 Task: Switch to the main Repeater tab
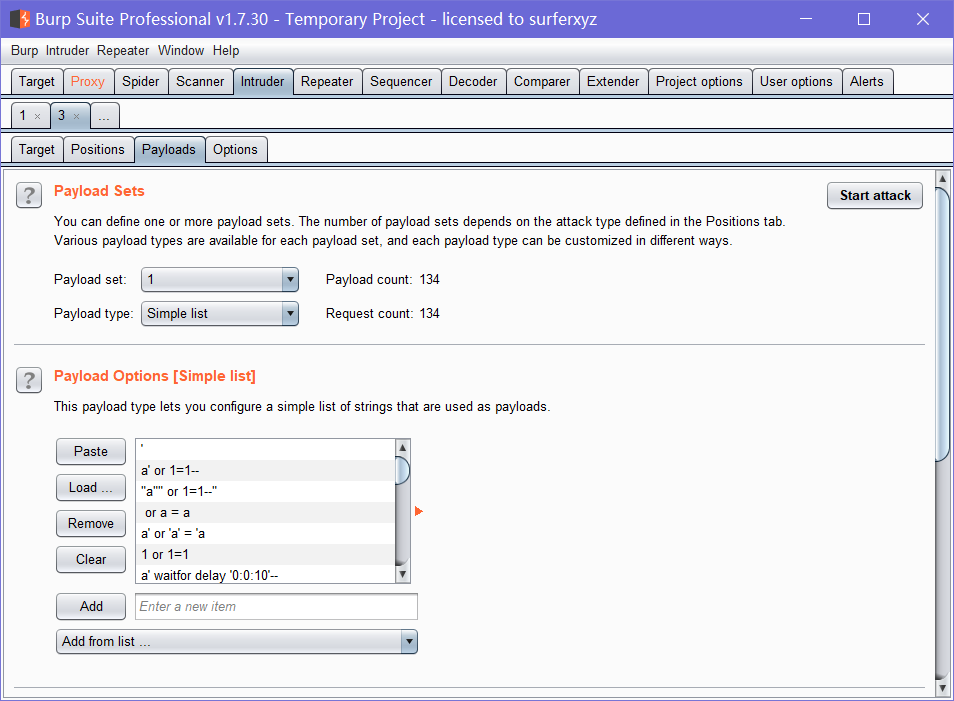327,82
